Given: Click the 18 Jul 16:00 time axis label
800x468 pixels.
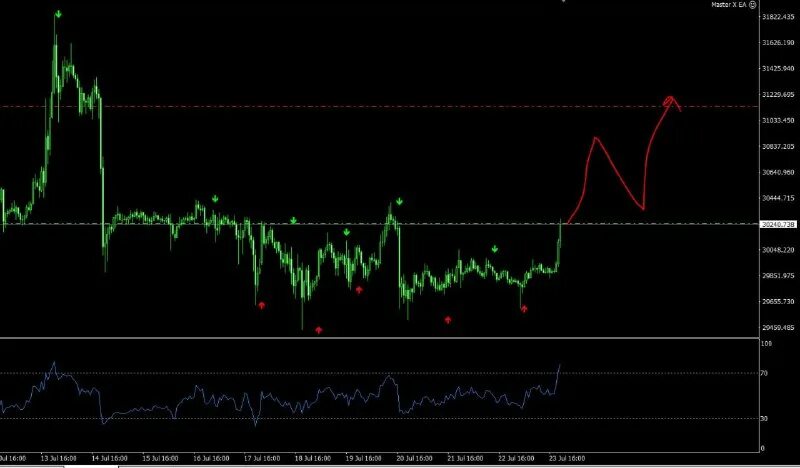Looking at the screenshot, I should pos(313,458).
